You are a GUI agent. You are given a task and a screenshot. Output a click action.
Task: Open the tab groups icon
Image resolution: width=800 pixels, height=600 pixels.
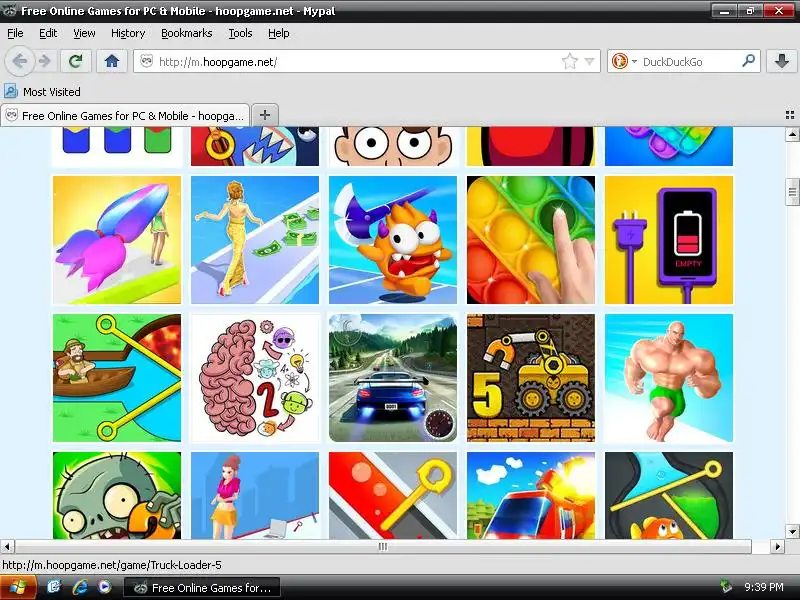[790, 115]
